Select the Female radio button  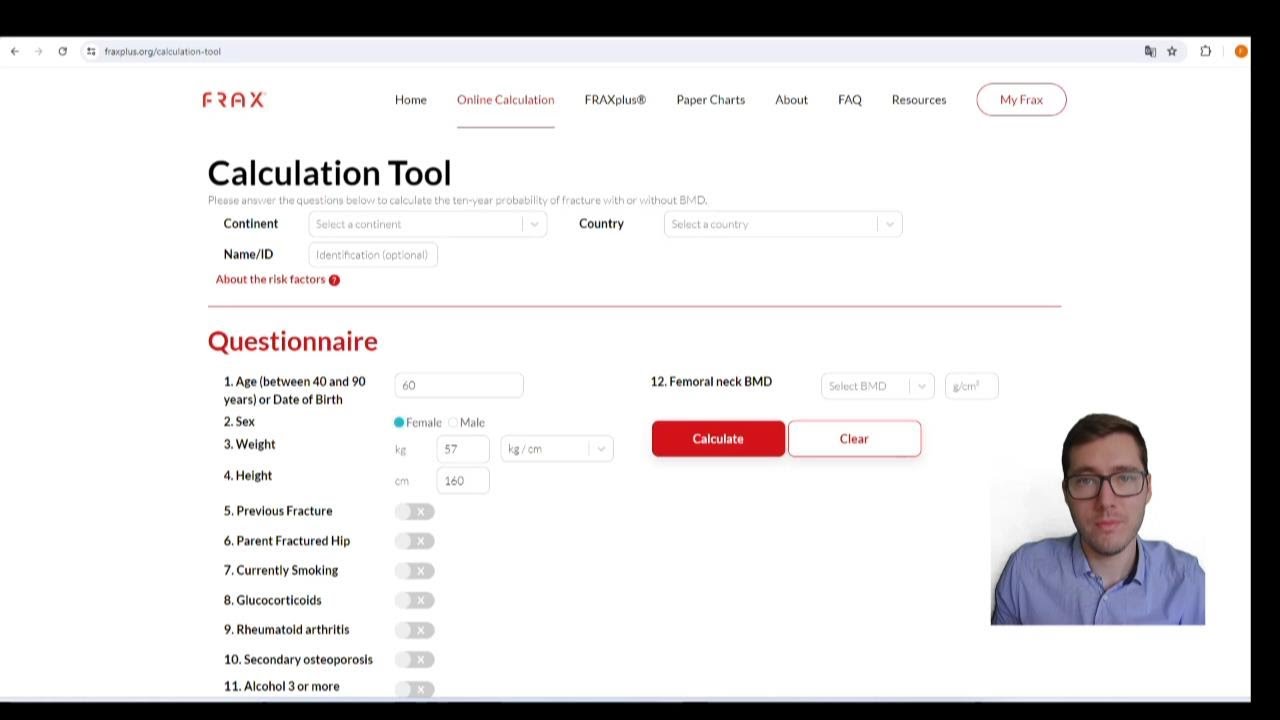click(399, 423)
